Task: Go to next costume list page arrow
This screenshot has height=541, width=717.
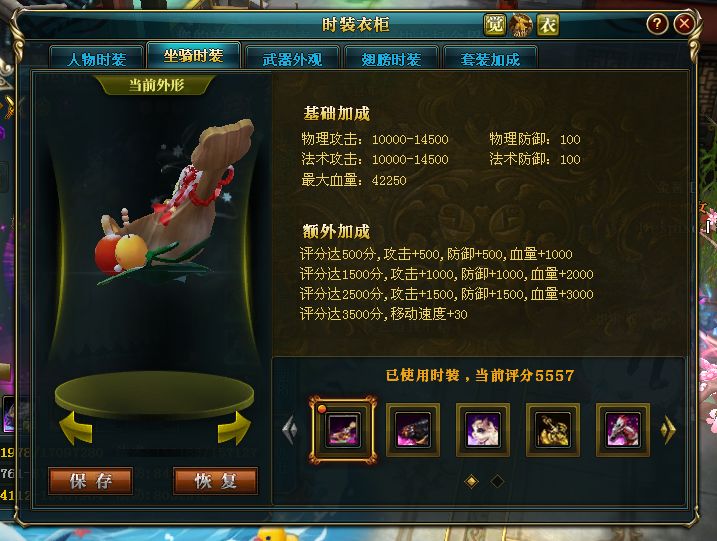Action: (x=668, y=430)
